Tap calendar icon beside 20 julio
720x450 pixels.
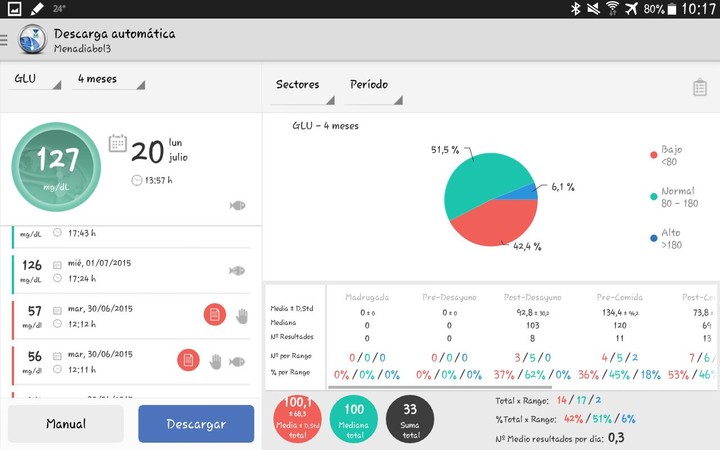tap(117, 143)
